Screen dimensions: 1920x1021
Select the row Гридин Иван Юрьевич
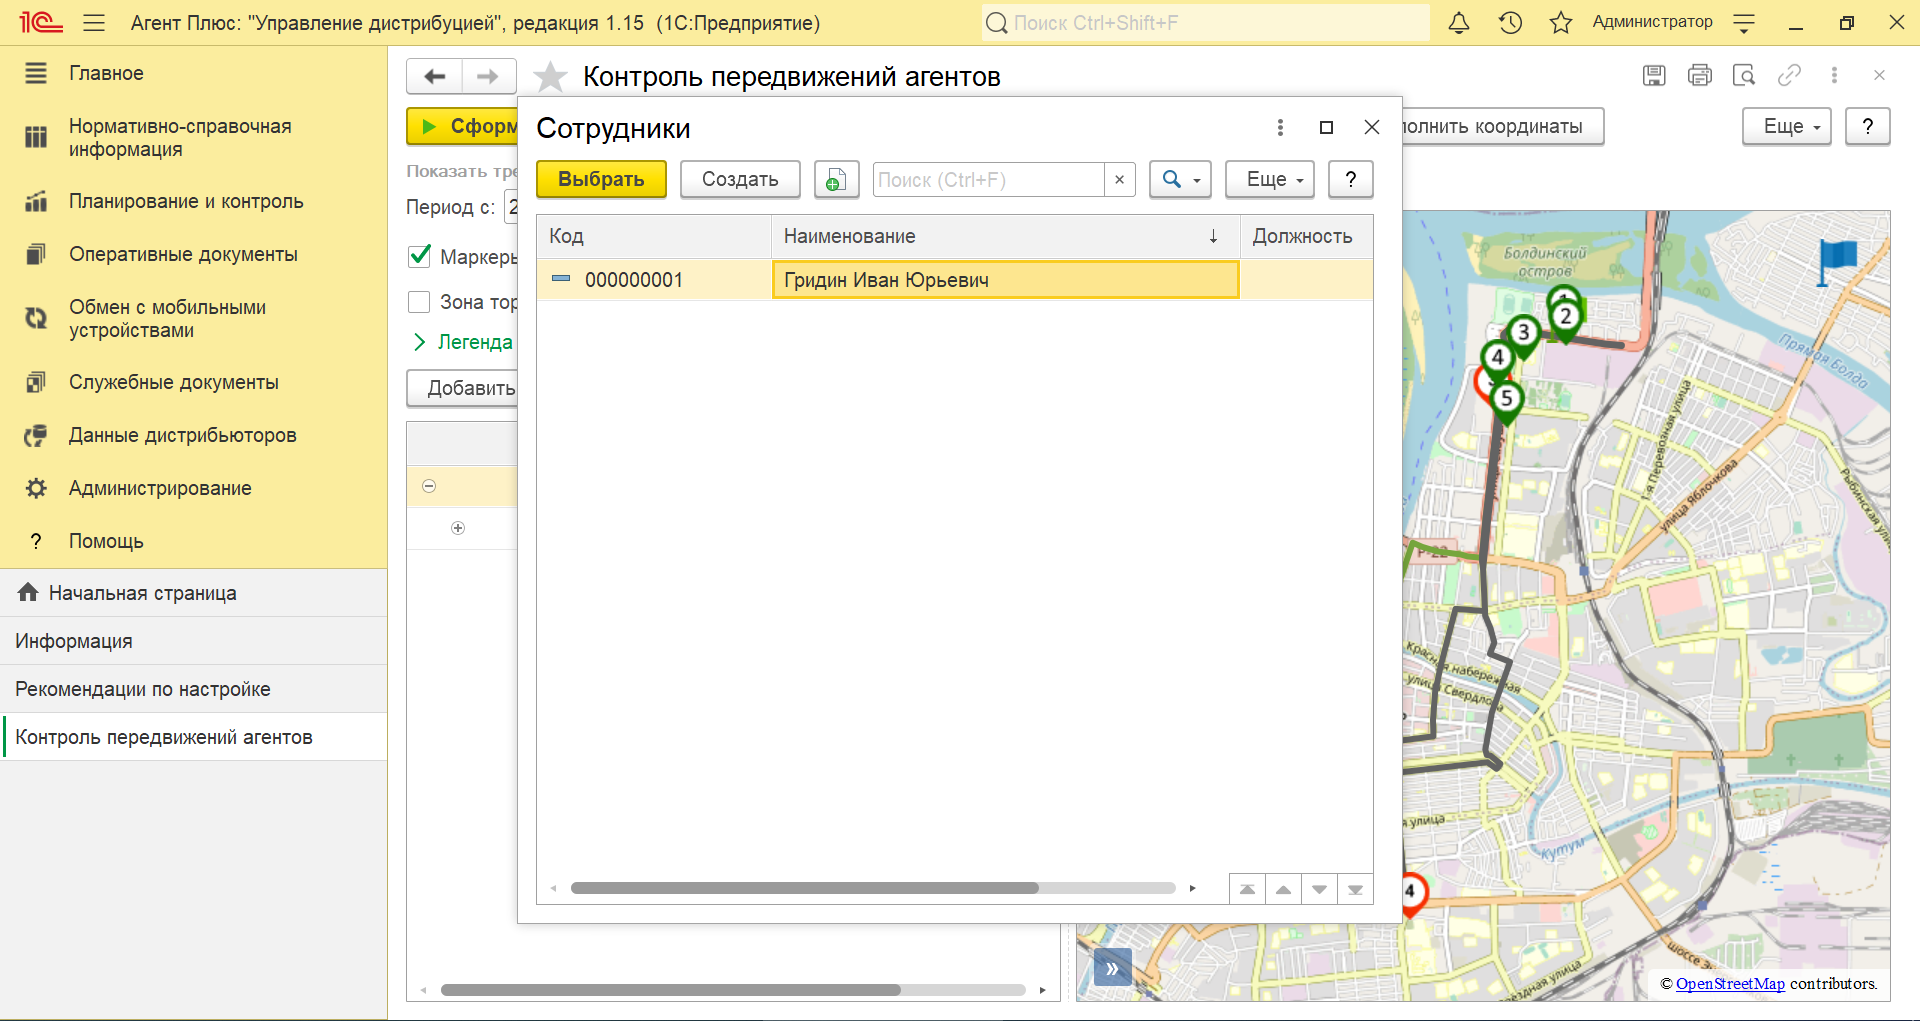[954, 280]
